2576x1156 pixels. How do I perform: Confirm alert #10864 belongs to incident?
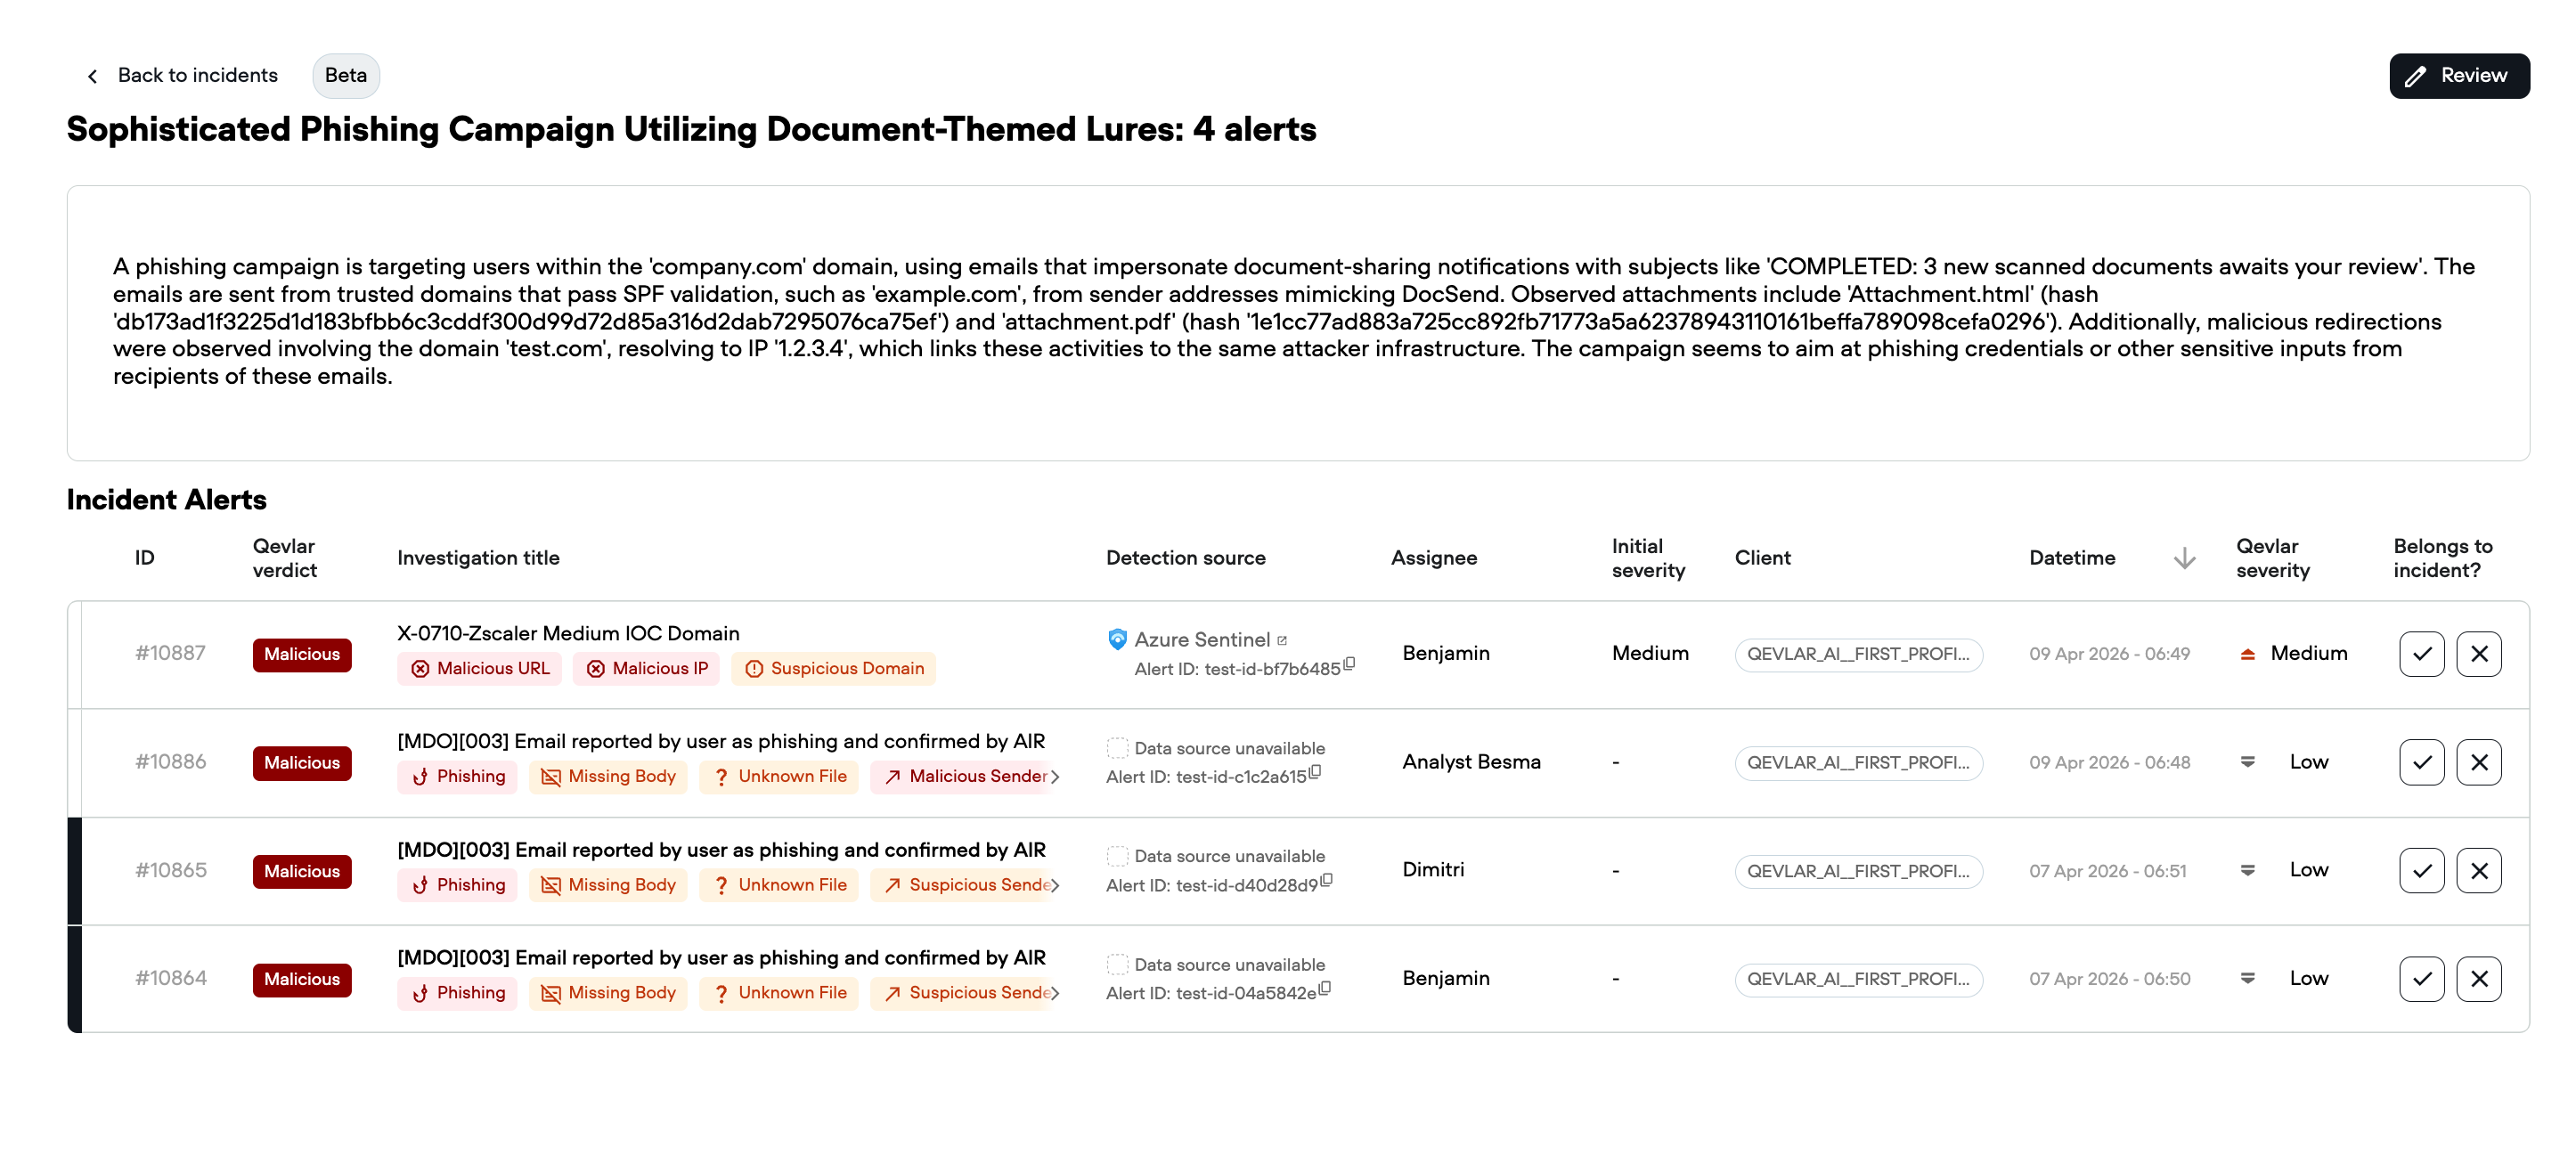coord(2421,979)
